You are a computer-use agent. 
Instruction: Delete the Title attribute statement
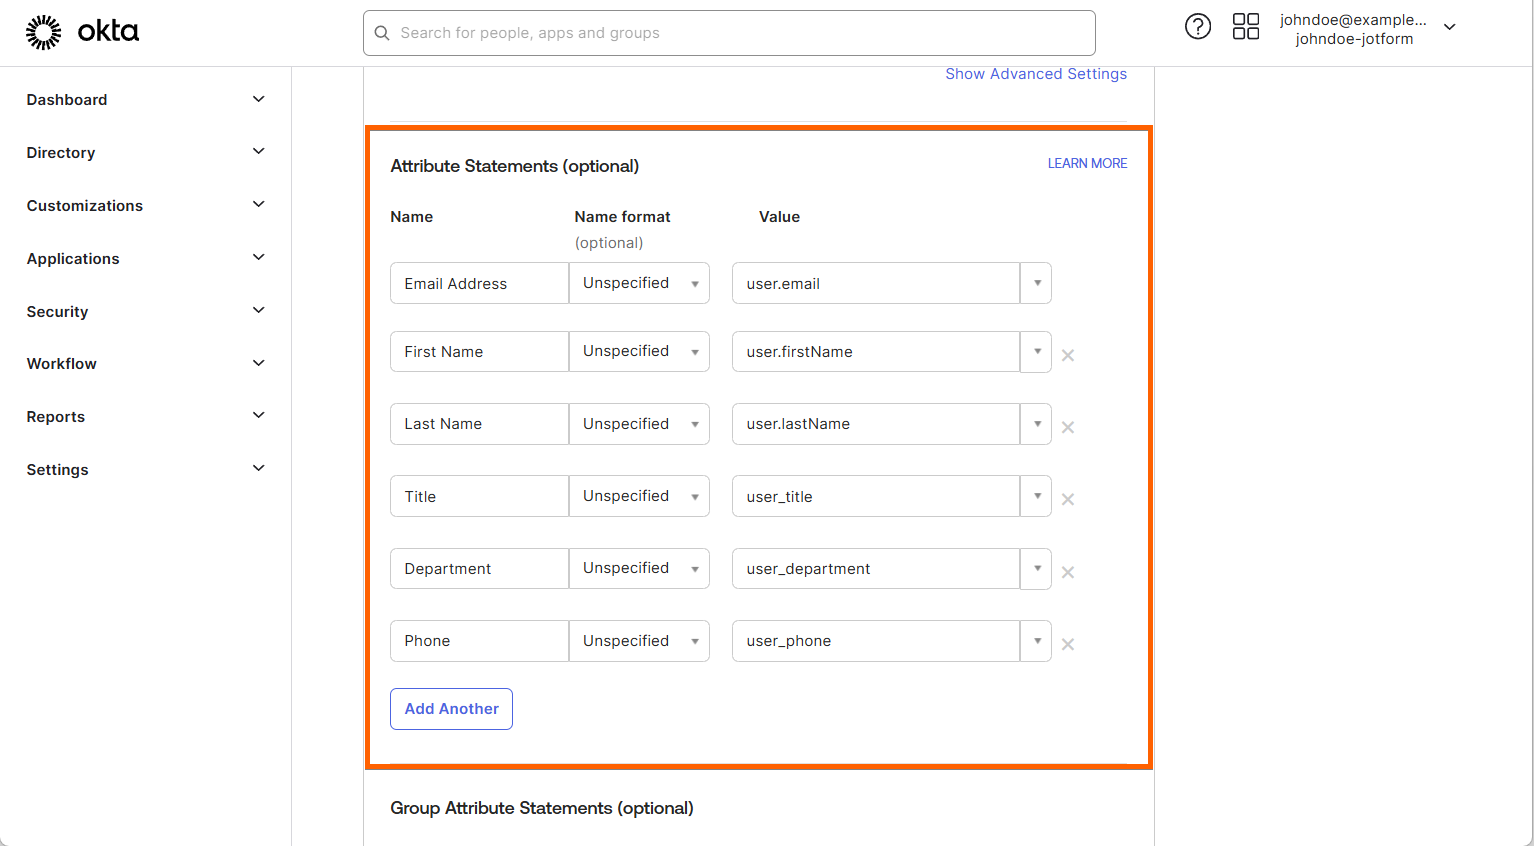(x=1068, y=499)
